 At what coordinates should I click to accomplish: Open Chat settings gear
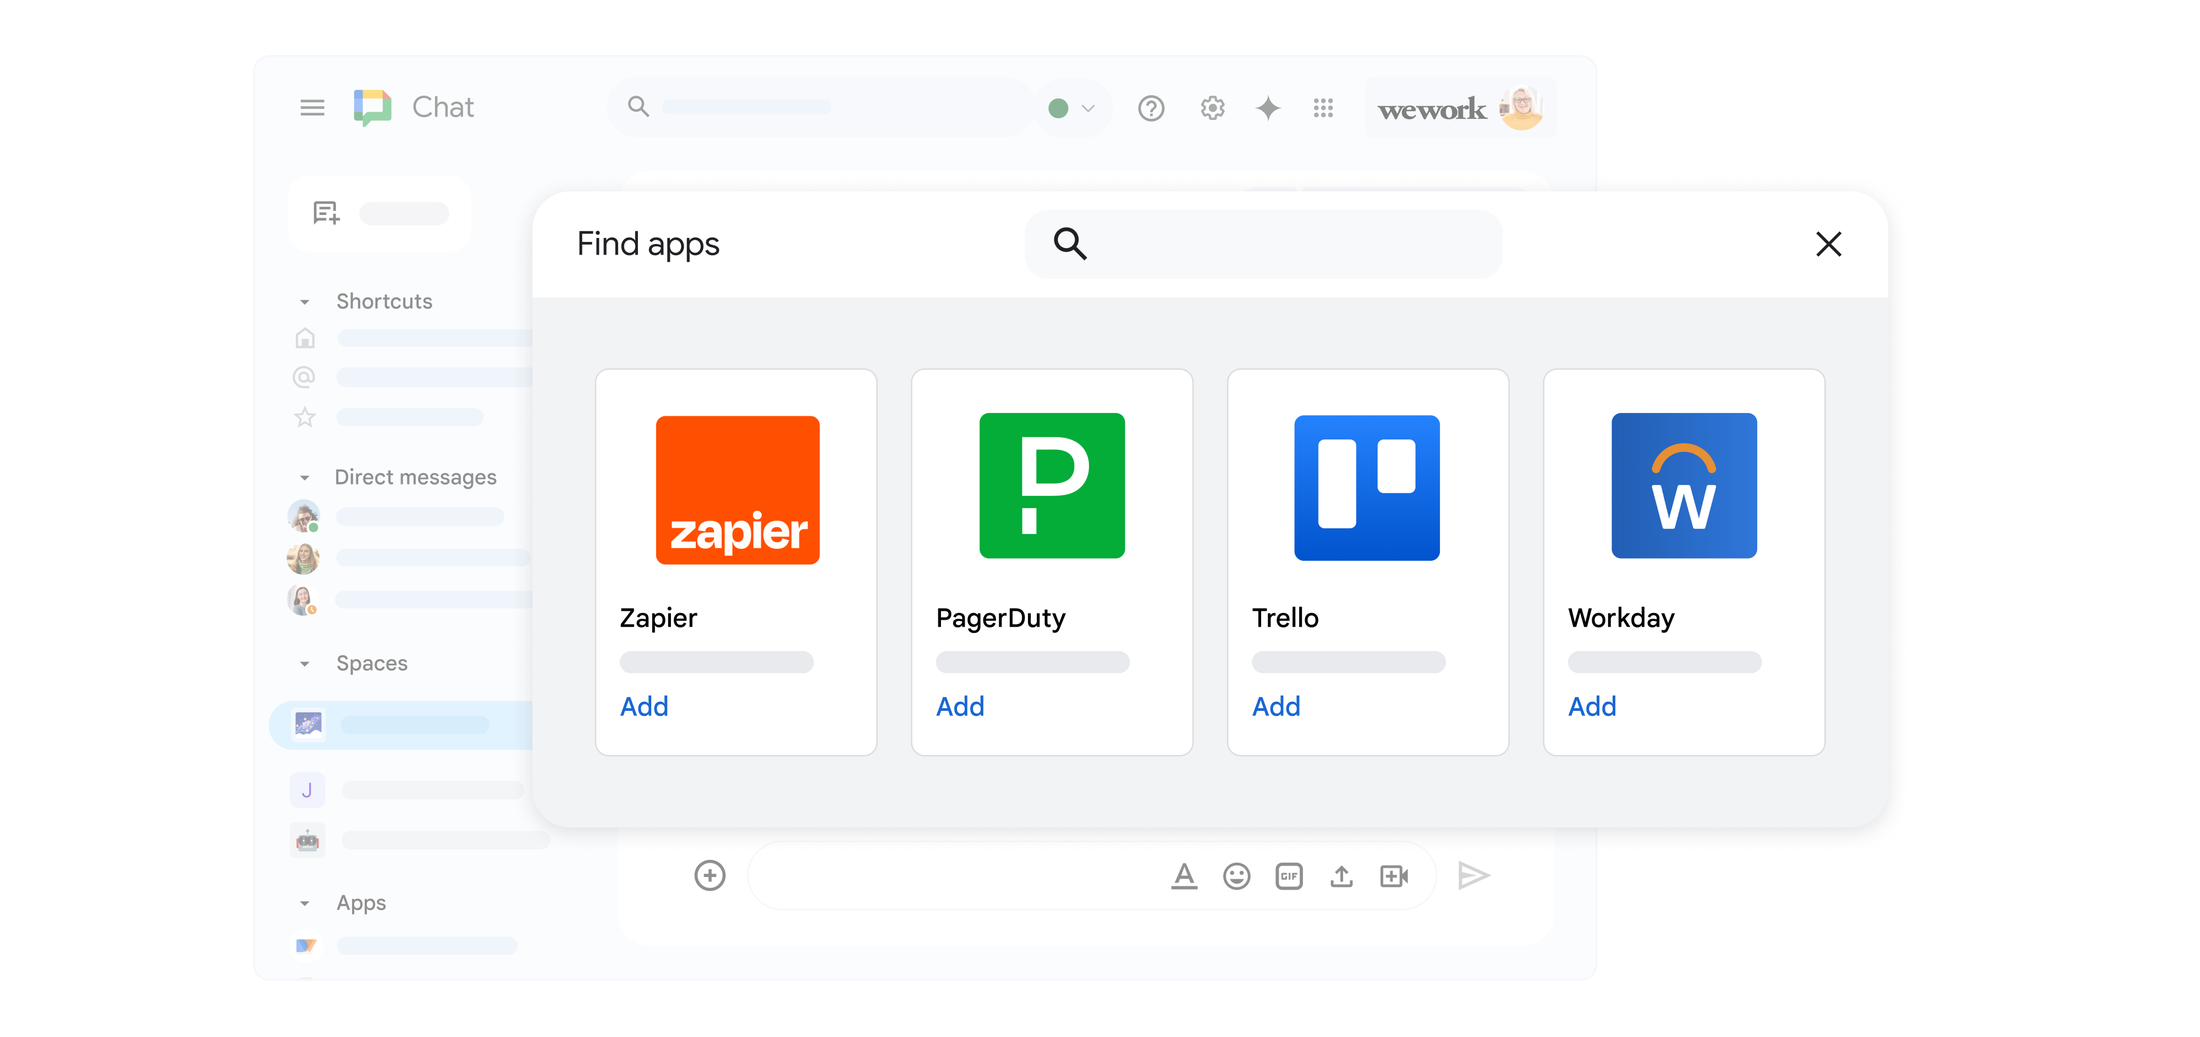(1212, 107)
